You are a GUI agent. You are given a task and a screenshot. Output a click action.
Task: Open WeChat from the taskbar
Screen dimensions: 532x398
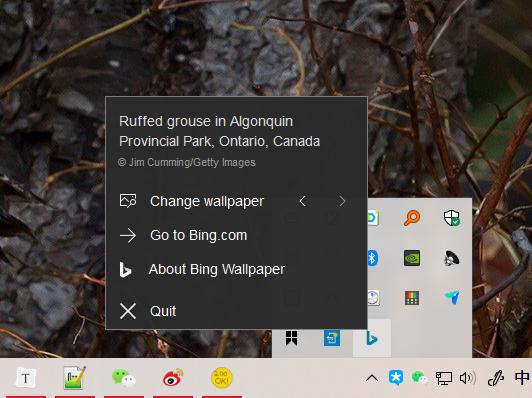tap(124, 378)
